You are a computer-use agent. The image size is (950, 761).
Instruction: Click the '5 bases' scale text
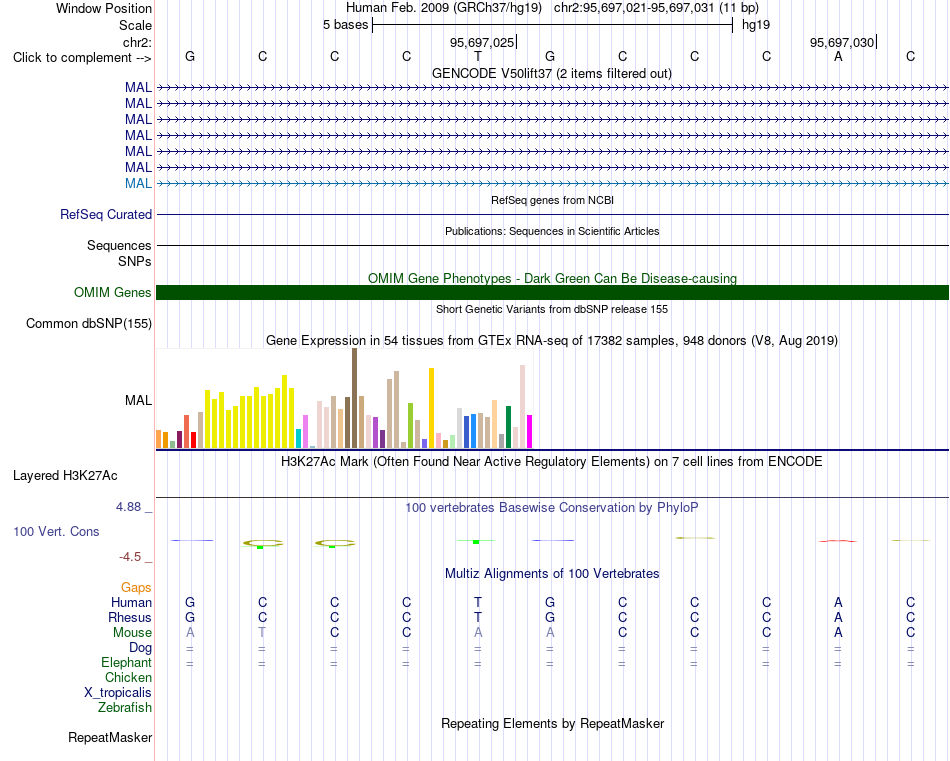[x=345, y=25]
